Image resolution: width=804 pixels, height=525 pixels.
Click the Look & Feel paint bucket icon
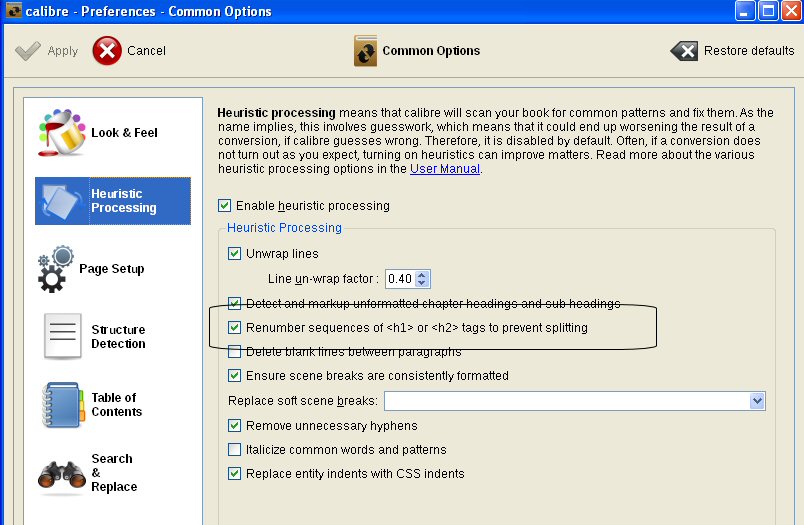coord(61,133)
